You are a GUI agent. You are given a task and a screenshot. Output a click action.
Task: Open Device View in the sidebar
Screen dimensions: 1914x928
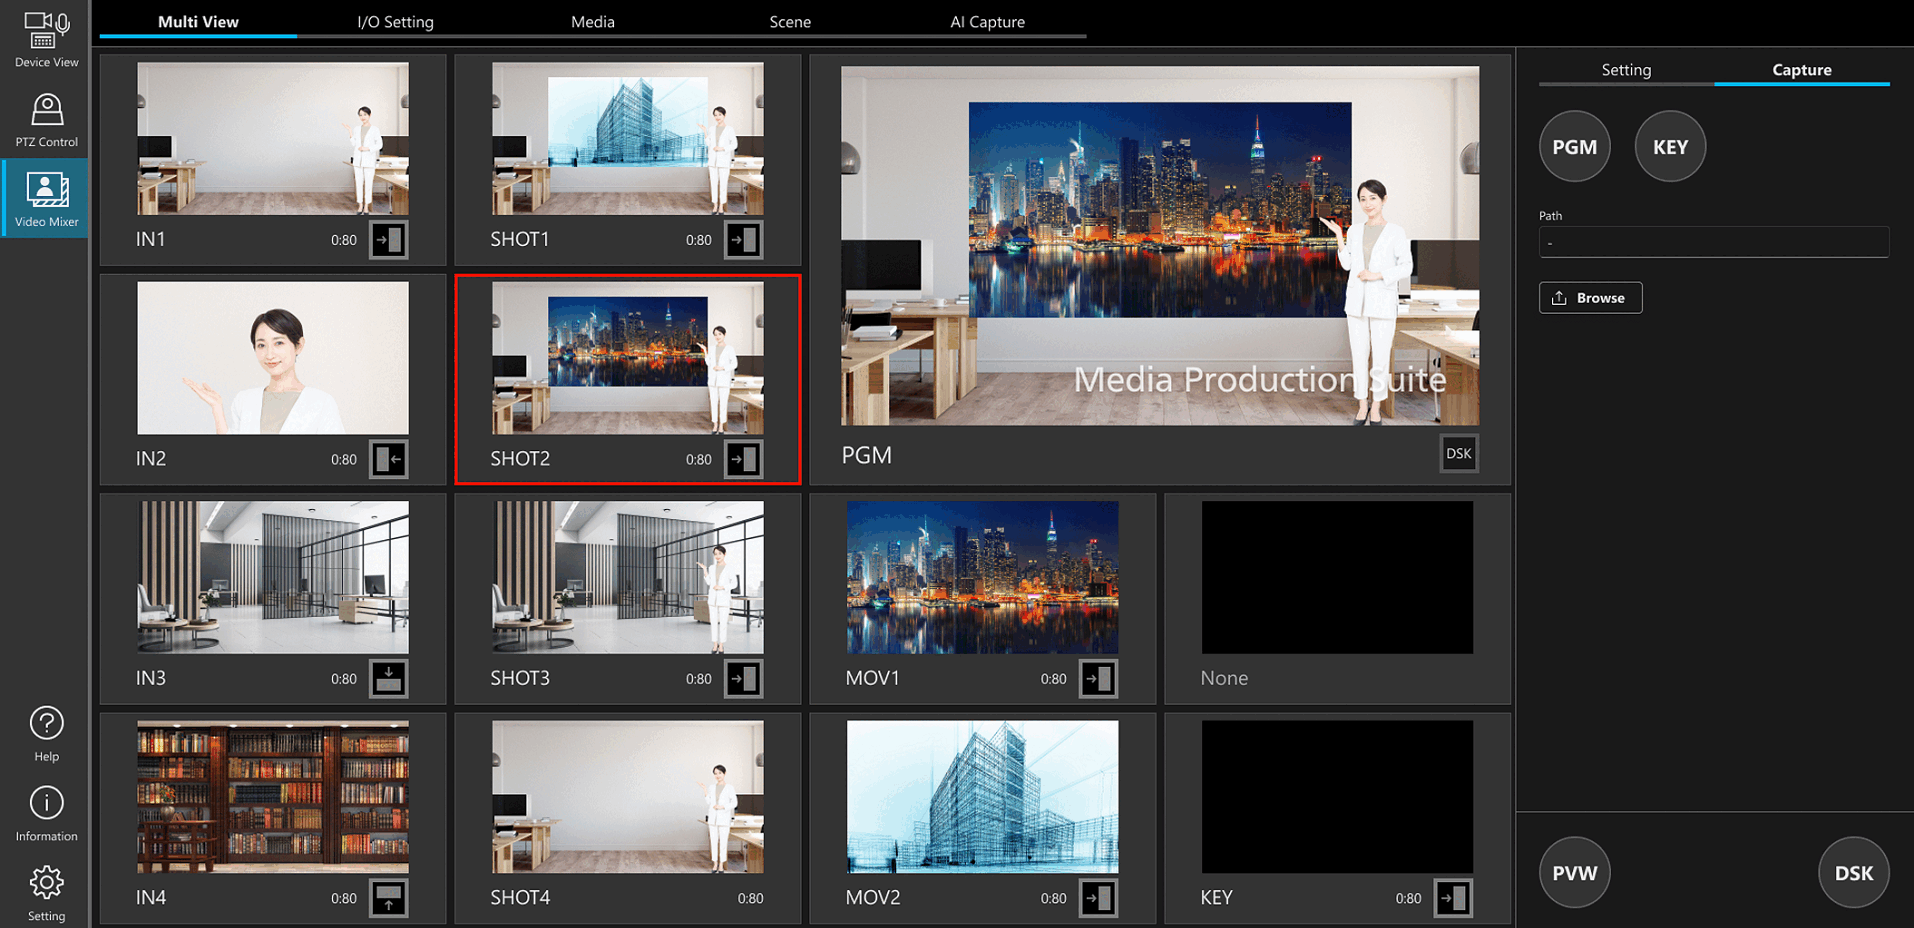coord(46,39)
